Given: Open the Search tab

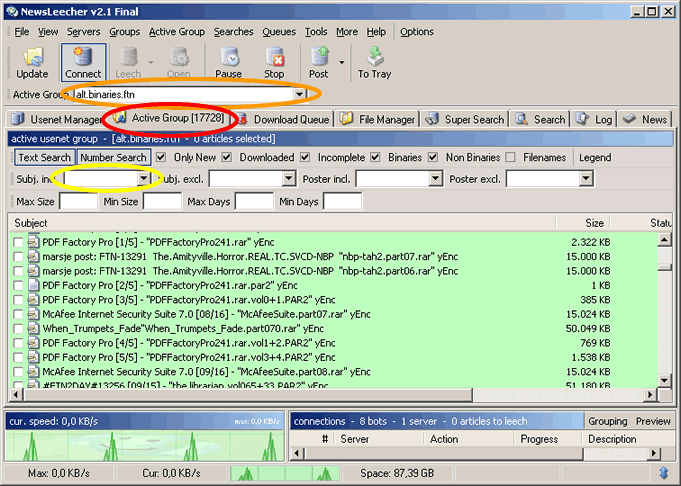Looking at the screenshot, I should pyautogui.click(x=541, y=119).
